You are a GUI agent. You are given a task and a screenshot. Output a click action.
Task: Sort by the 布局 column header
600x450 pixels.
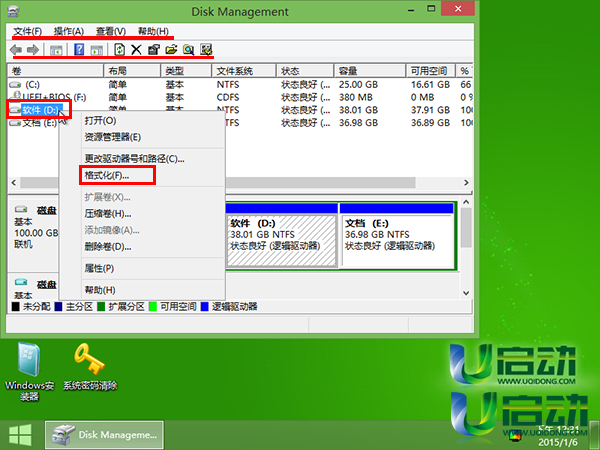132,71
